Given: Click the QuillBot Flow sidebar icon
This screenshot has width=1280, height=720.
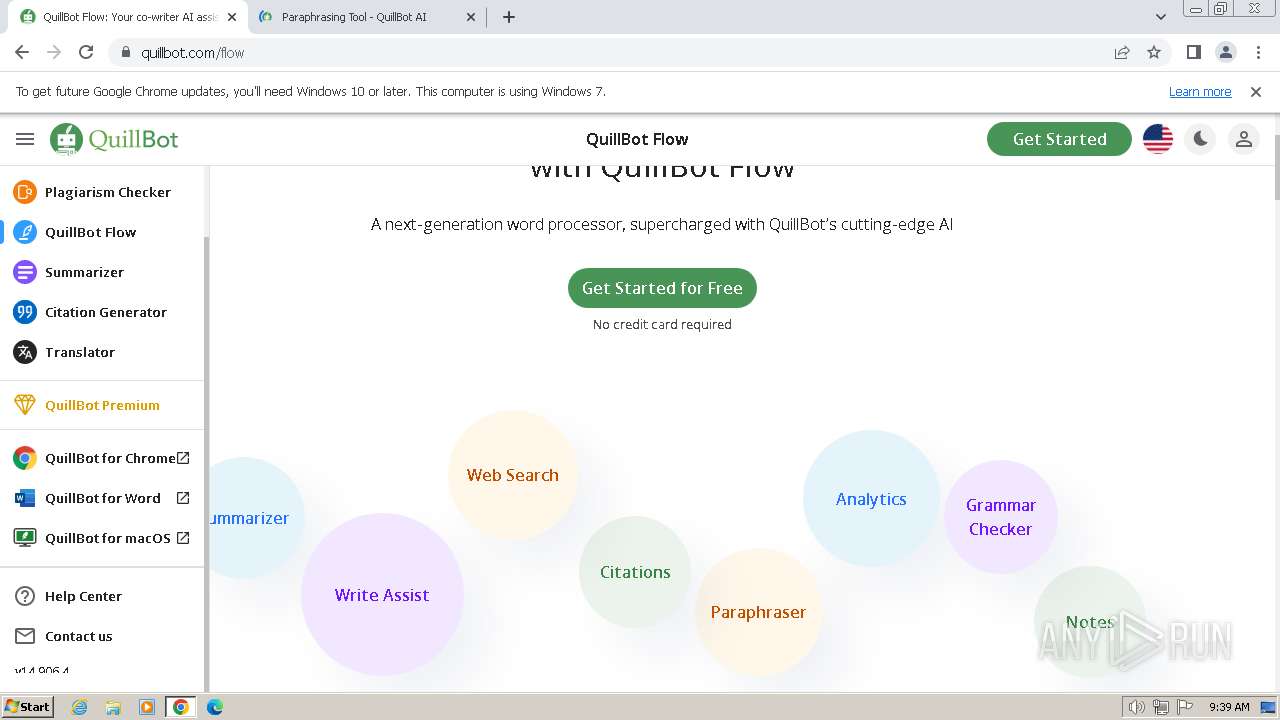Looking at the screenshot, I should pyautogui.click(x=25, y=232).
